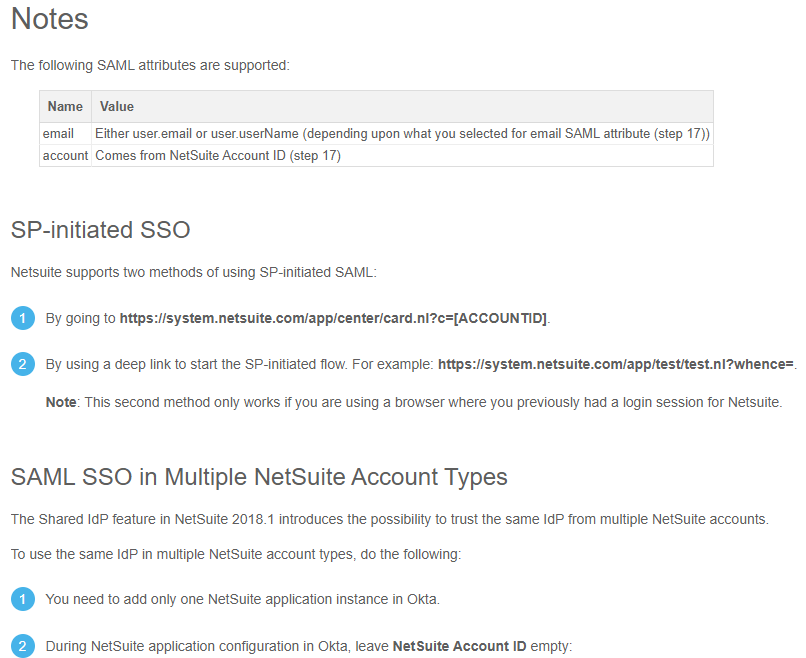Screen dimensions: 806x658
Task: Click the email attribute value description cell
Action: click(x=402, y=133)
